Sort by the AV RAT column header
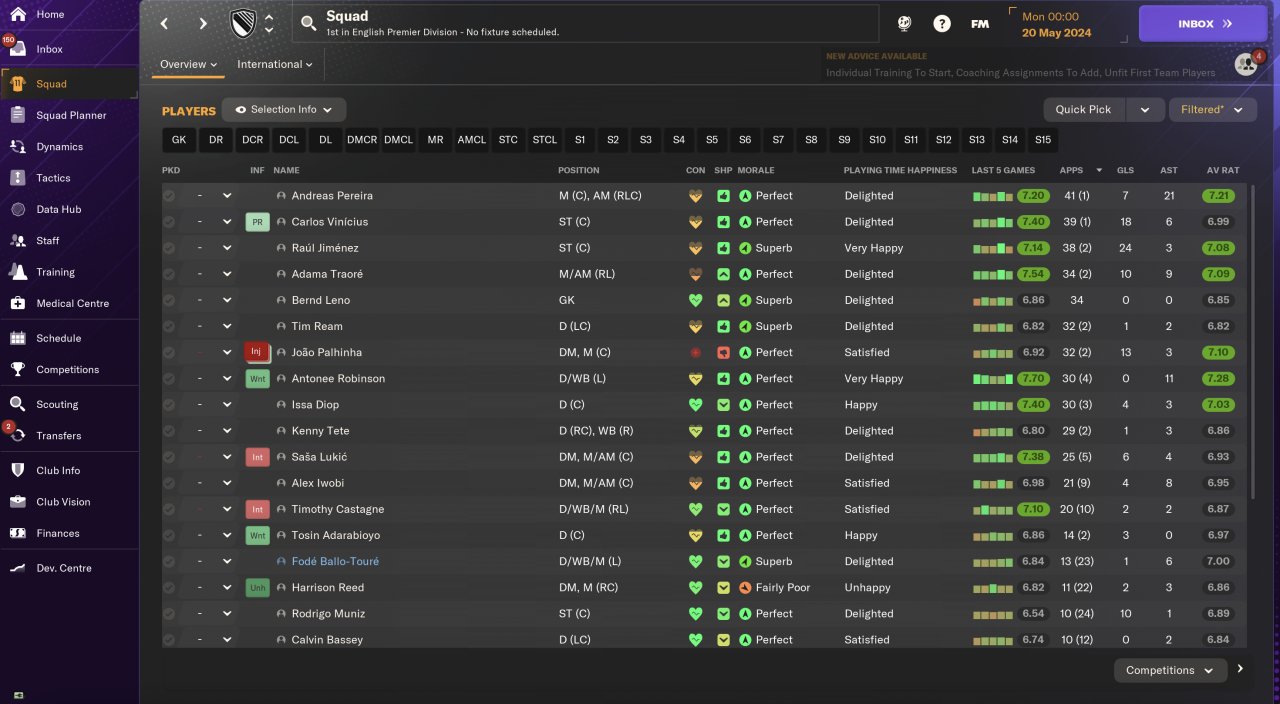Image resolution: width=1280 pixels, height=704 pixels. [x=1223, y=170]
